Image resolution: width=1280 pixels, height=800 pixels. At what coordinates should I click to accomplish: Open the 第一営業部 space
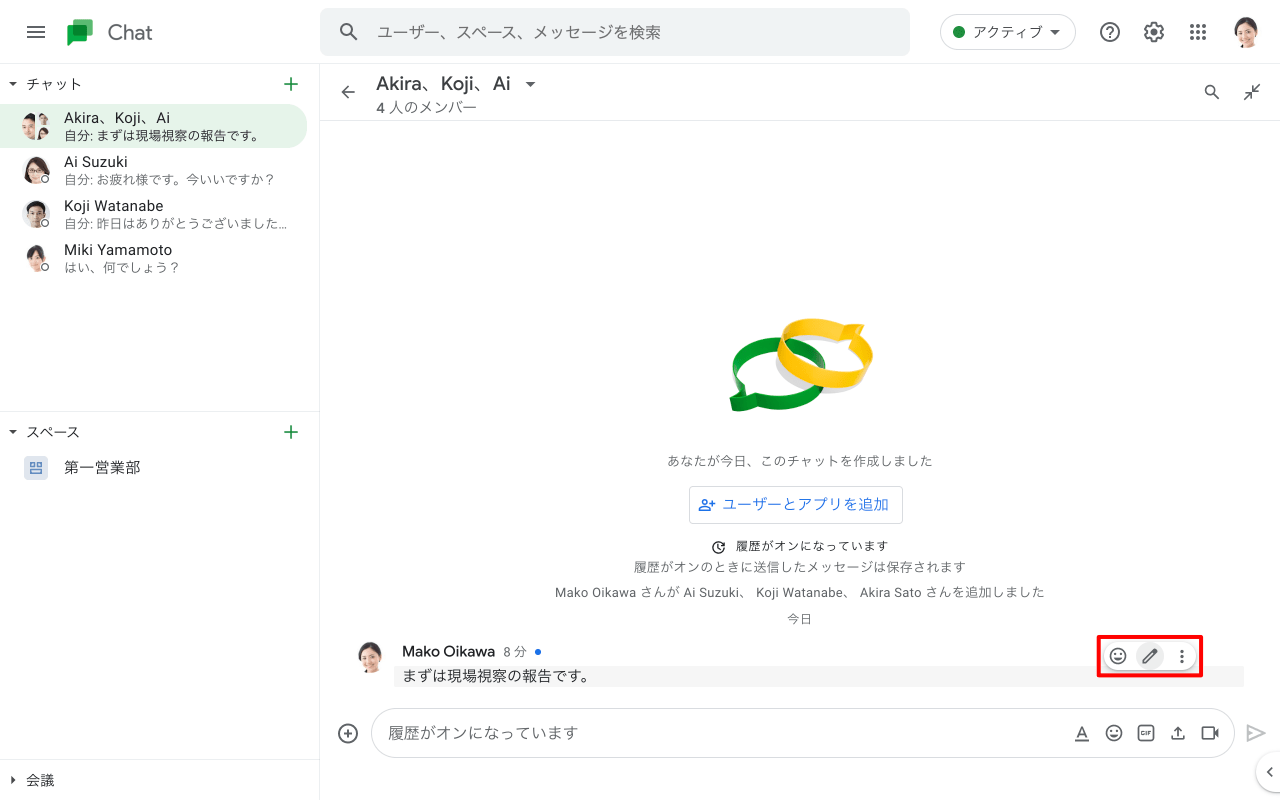tap(153, 467)
